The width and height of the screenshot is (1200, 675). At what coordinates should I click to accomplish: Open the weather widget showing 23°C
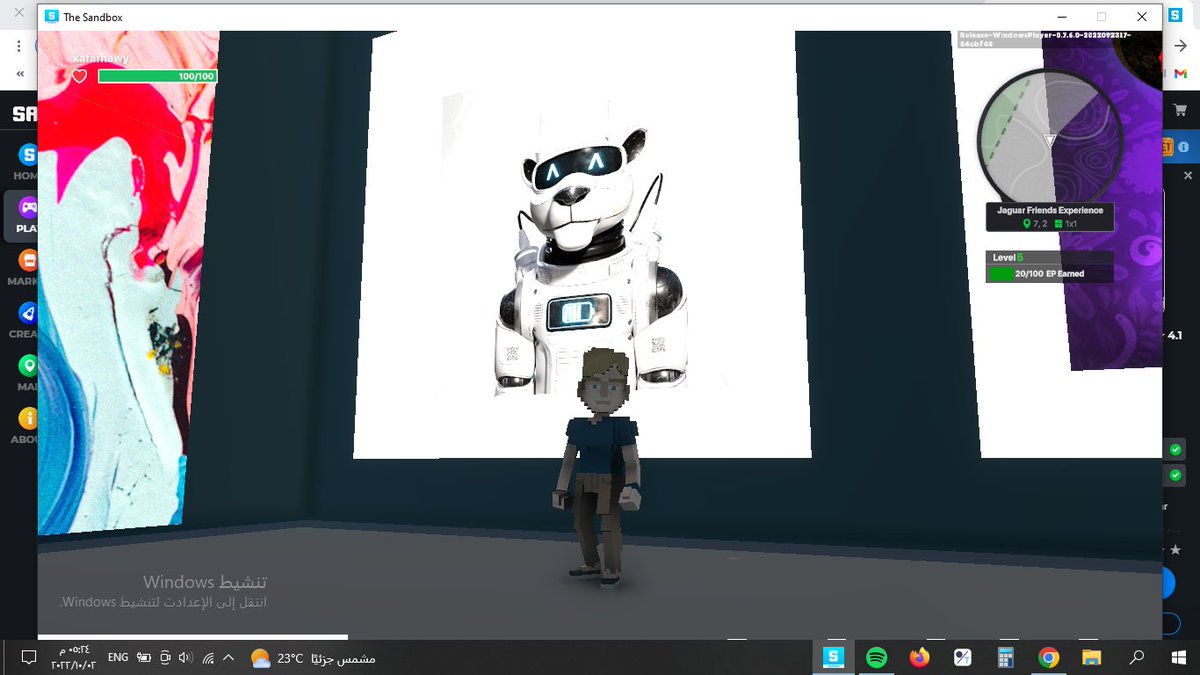click(x=313, y=658)
